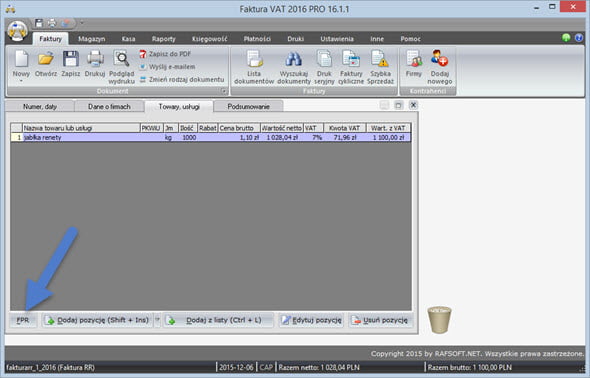Open Druk seryjny
590x378 pixels.
(x=324, y=67)
